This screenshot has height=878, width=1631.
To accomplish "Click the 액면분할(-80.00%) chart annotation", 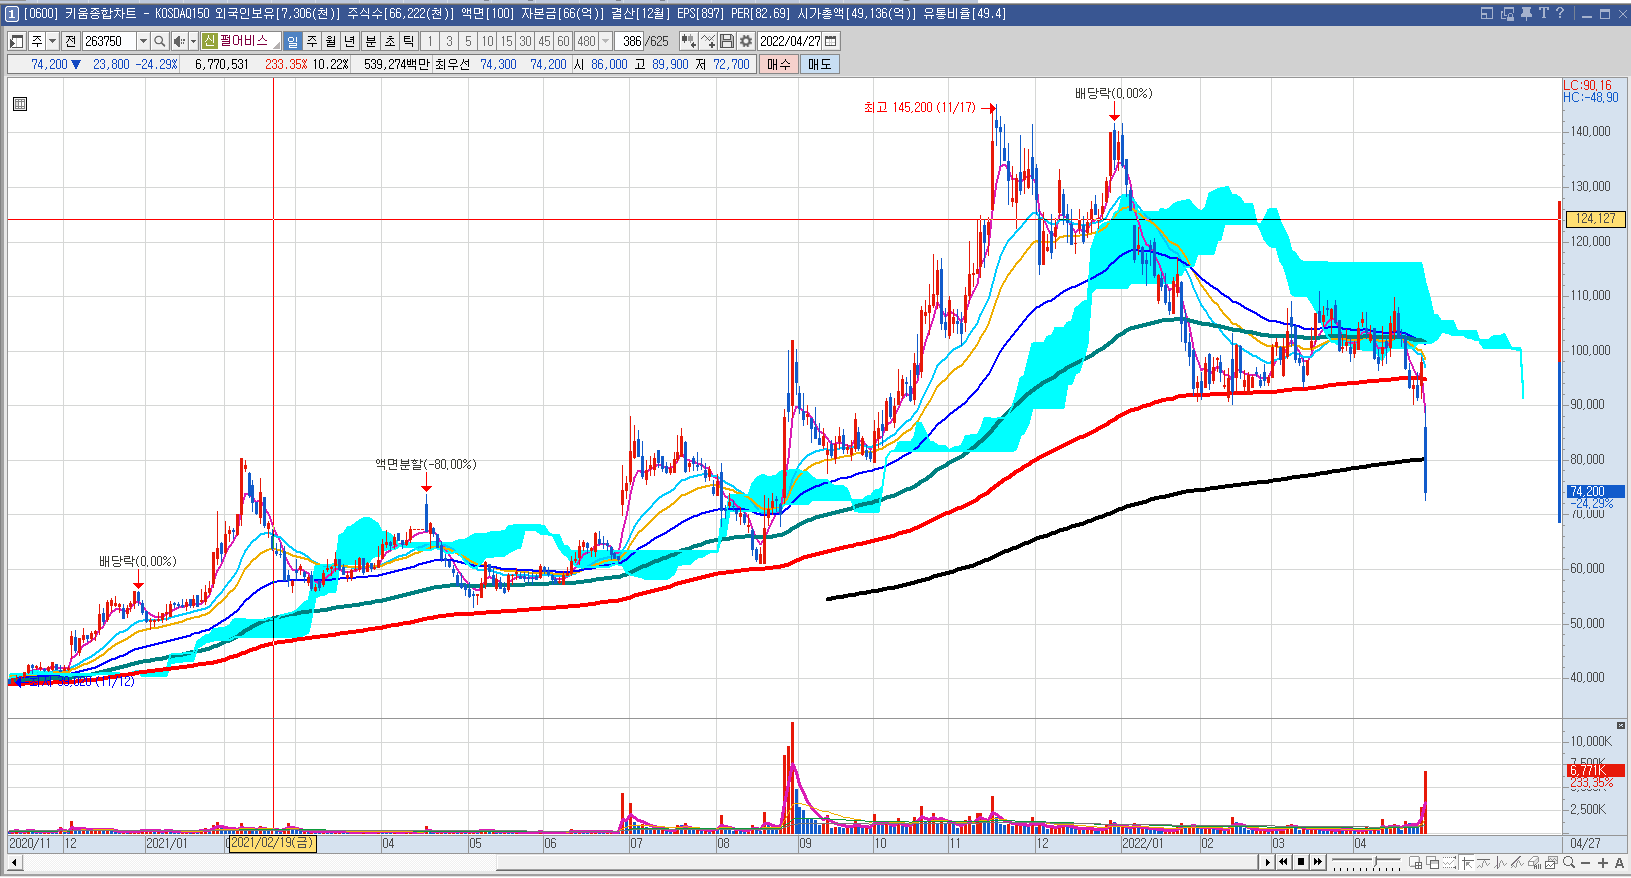I will [426, 464].
